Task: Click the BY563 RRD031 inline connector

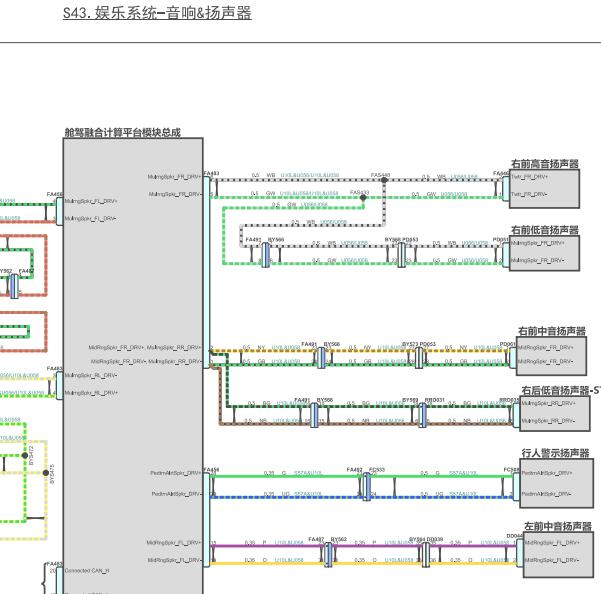Action: point(422,415)
